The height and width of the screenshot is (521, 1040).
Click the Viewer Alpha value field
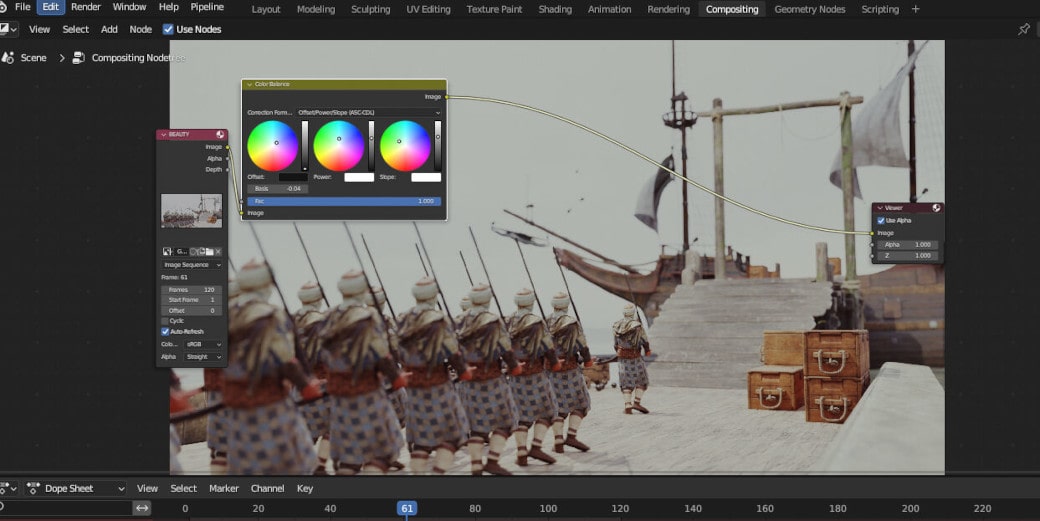(907, 245)
